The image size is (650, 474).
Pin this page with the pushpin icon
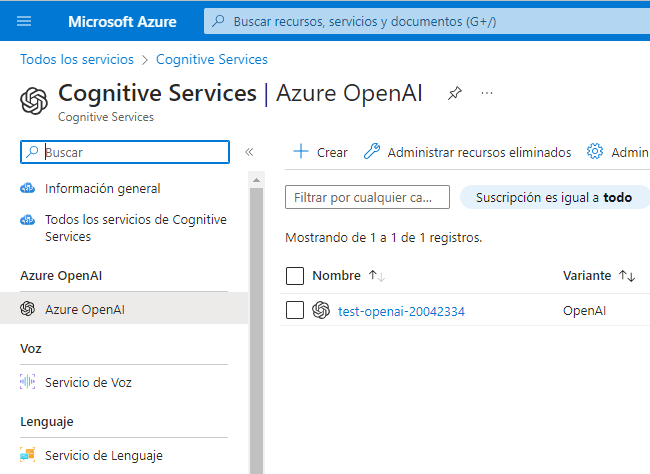454,93
